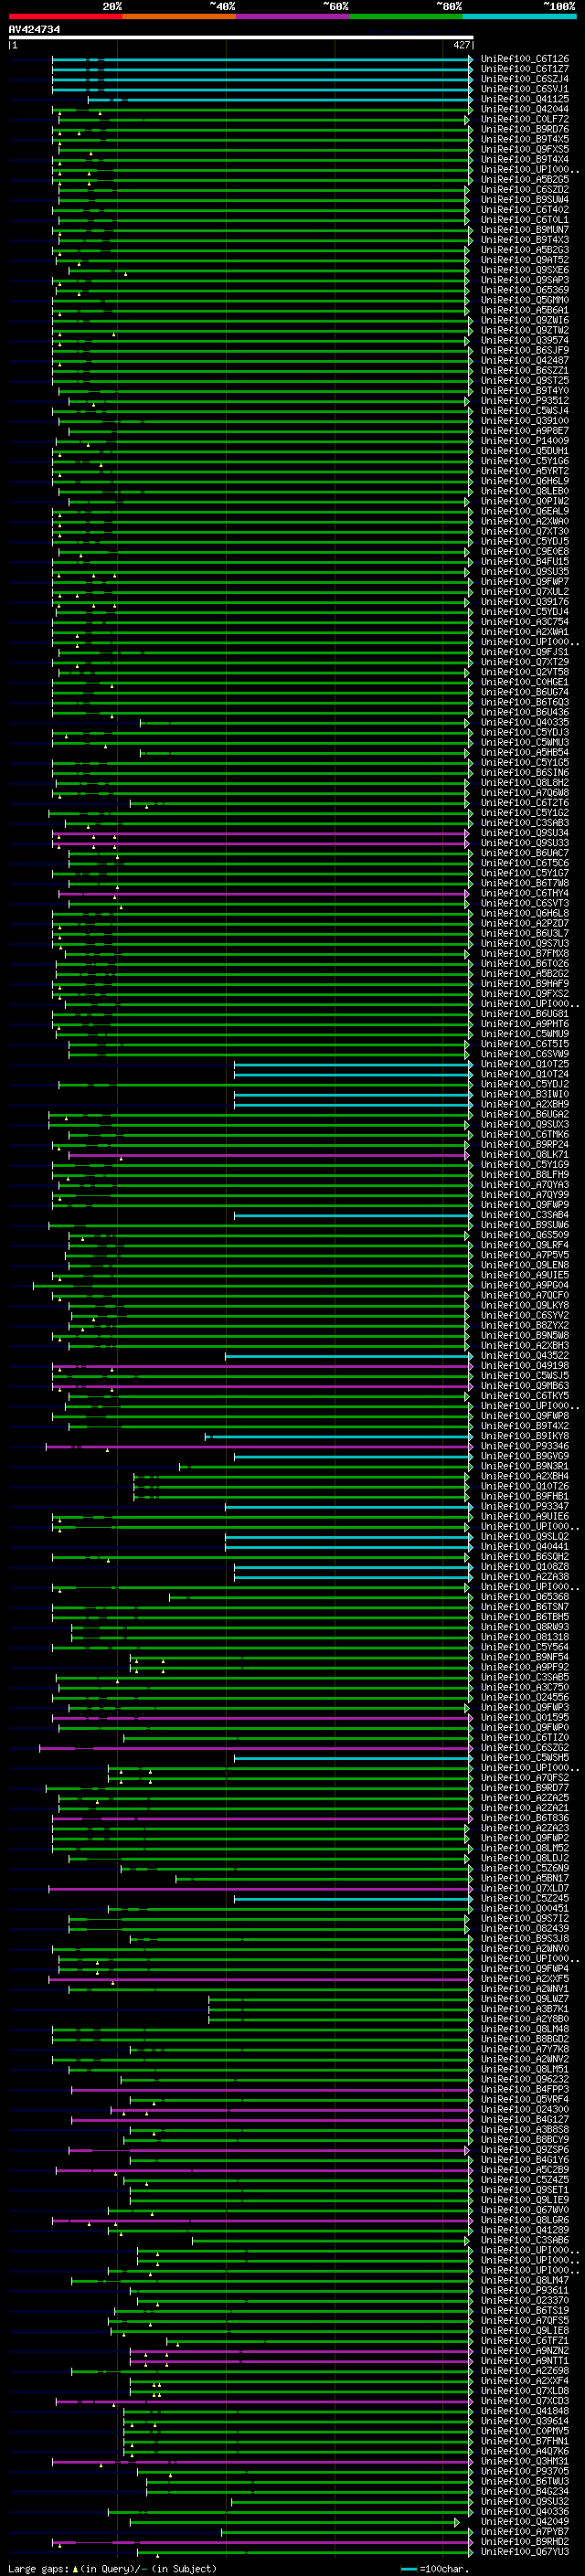Click the red 20% identity legend segment
This screenshot has height=2576, width=585.
coord(65,16)
